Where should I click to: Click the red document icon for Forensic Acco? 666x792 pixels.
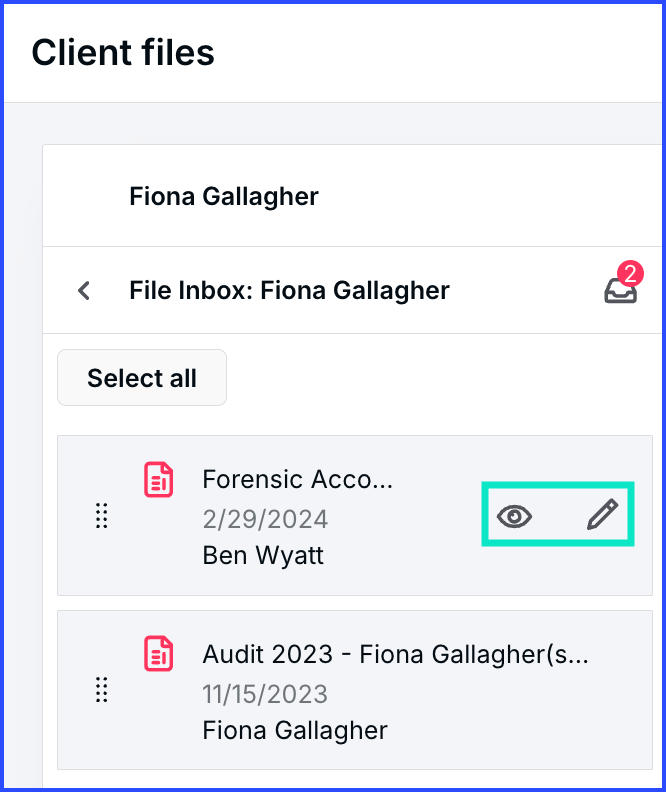point(159,479)
